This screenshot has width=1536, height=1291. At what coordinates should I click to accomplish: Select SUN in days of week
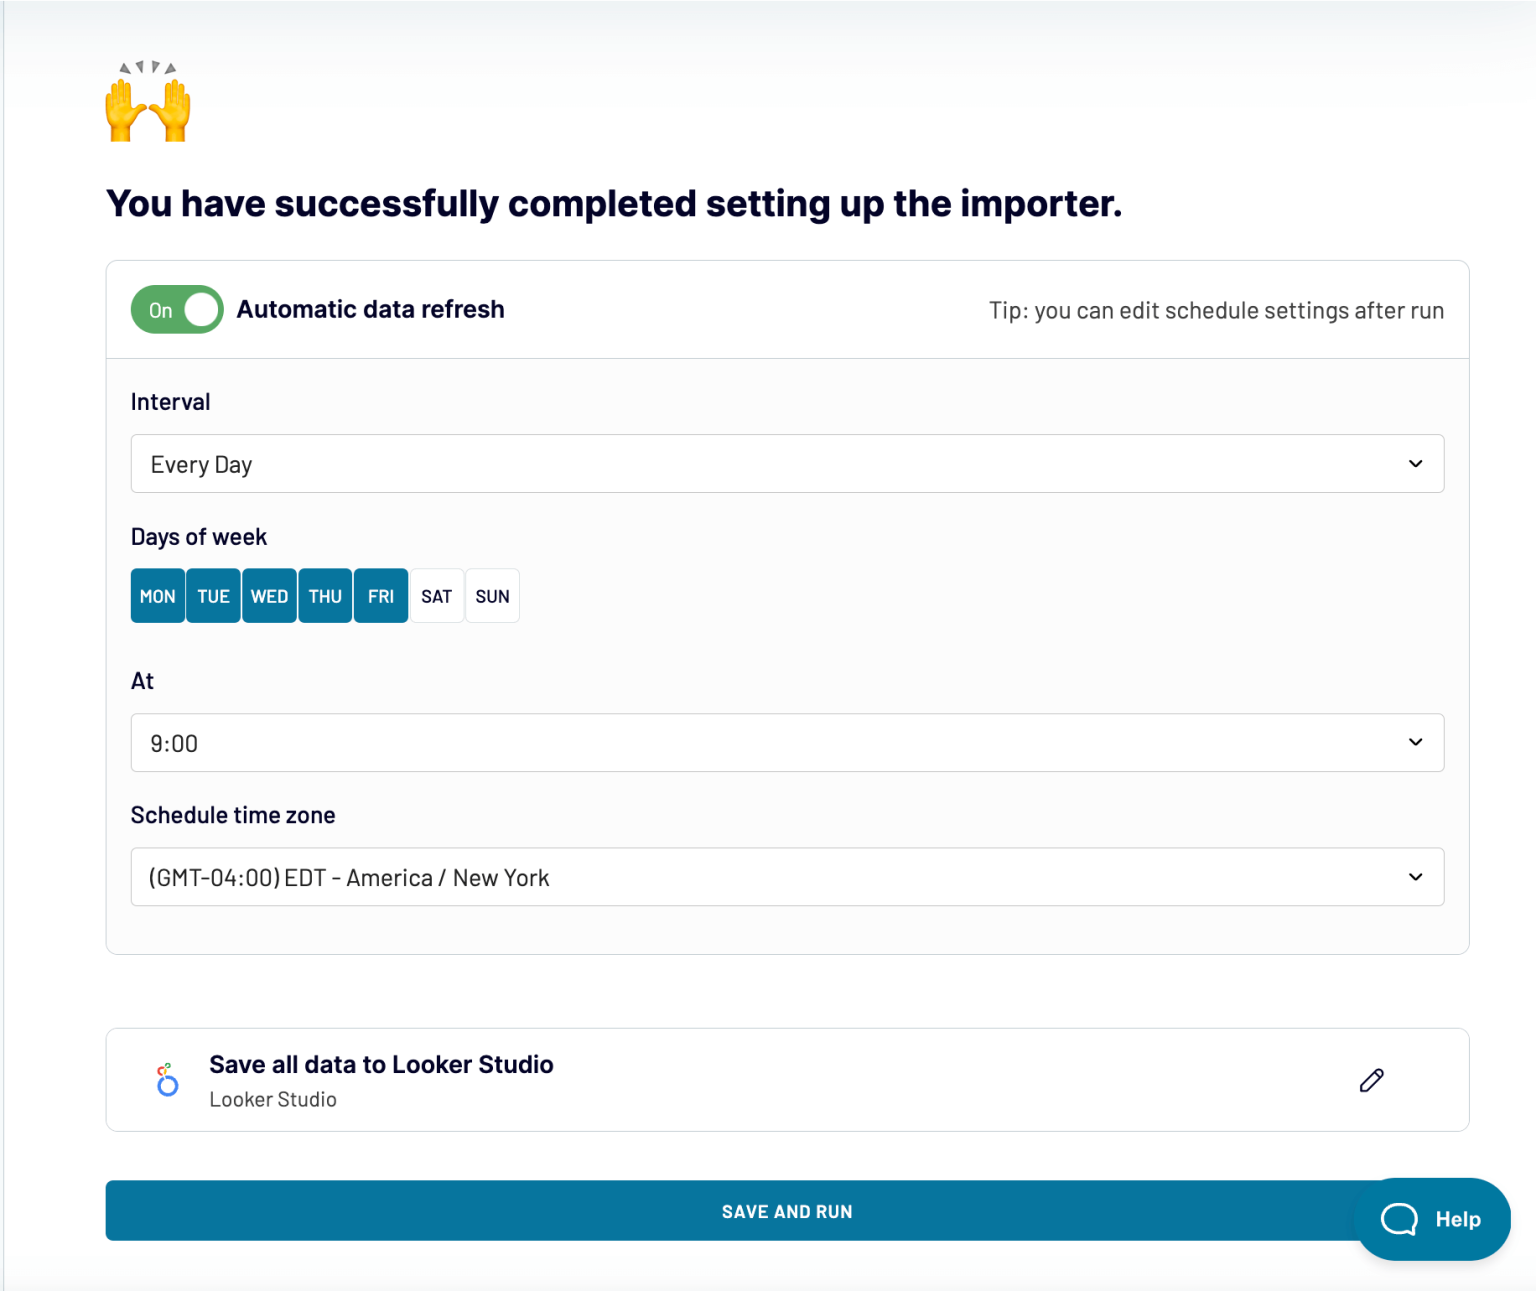pos(492,595)
